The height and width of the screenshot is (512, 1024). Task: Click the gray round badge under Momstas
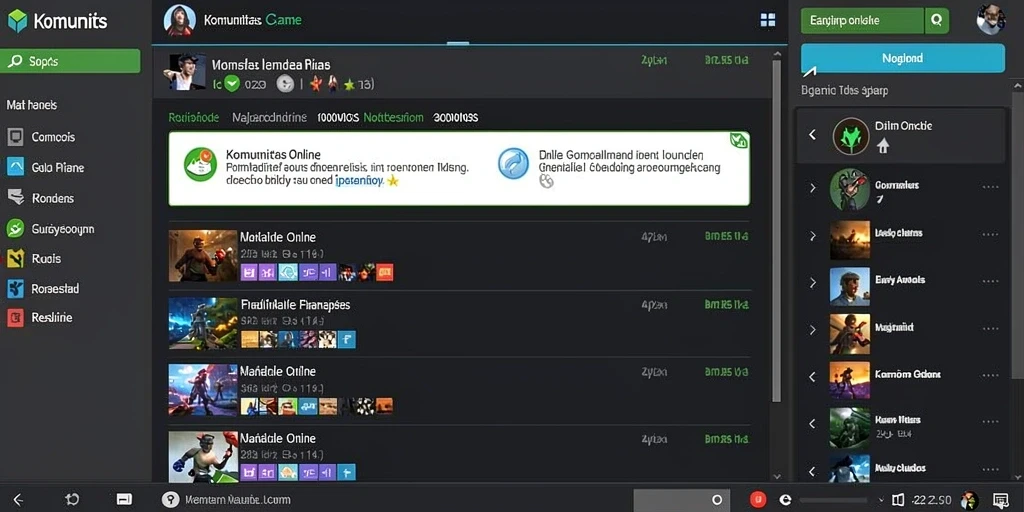pyautogui.click(x=285, y=83)
